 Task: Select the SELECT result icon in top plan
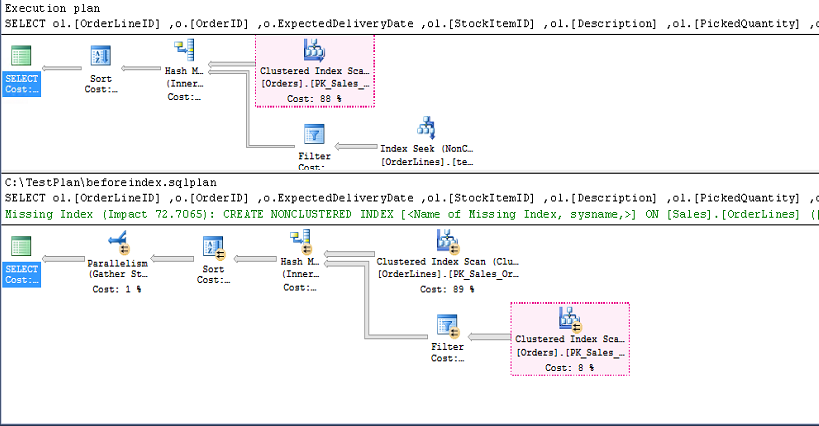click(21, 56)
